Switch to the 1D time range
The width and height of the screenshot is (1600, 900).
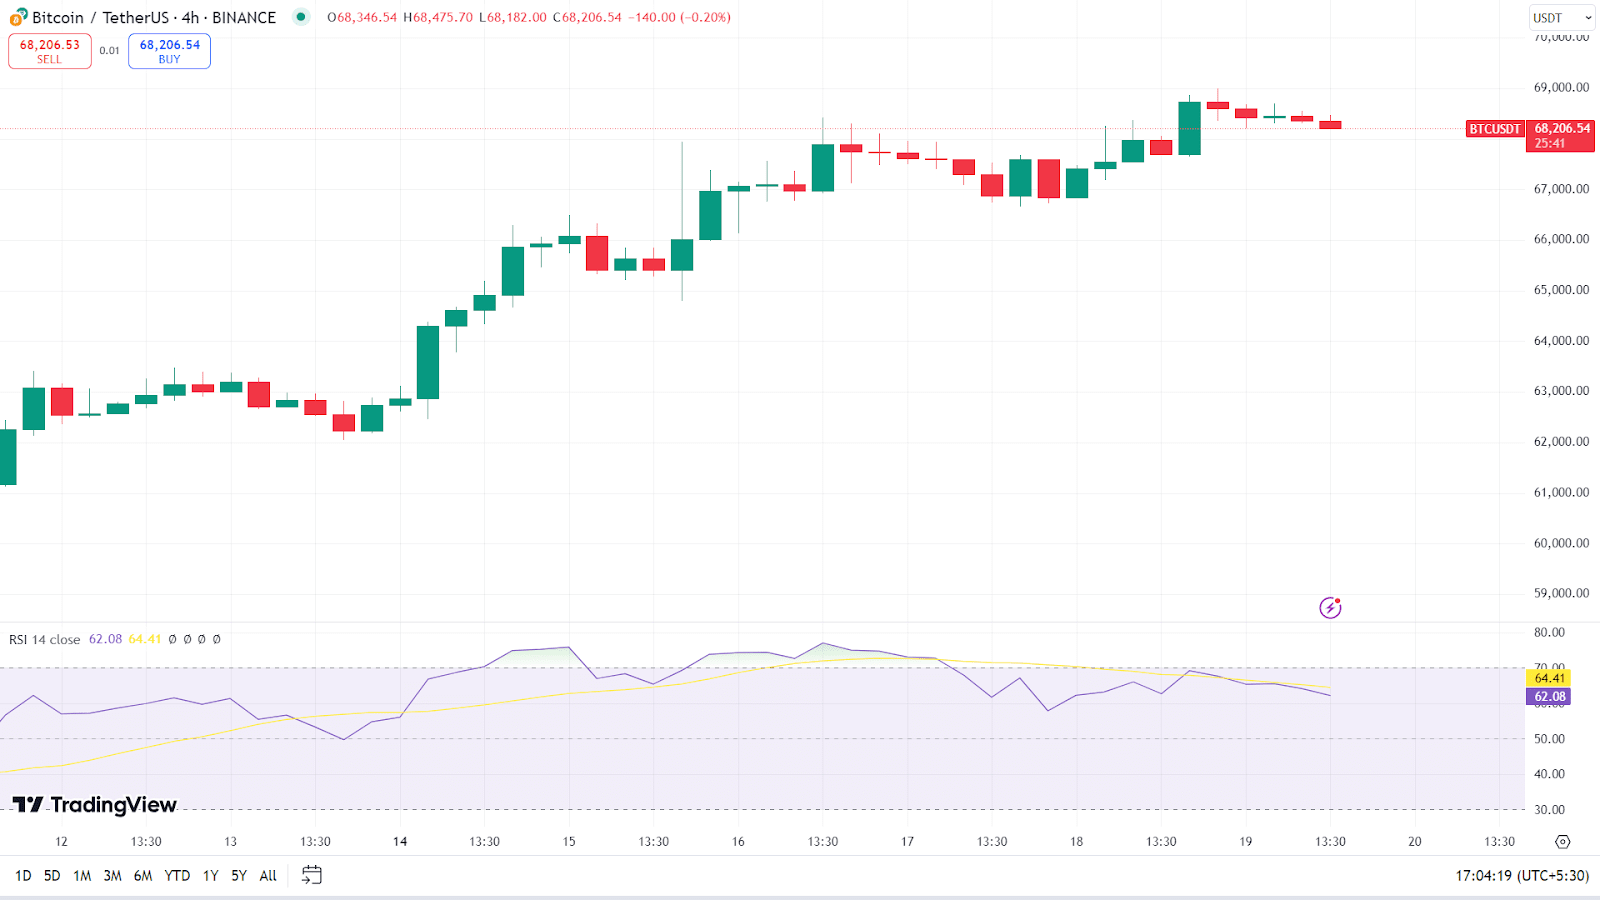point(23,875)
